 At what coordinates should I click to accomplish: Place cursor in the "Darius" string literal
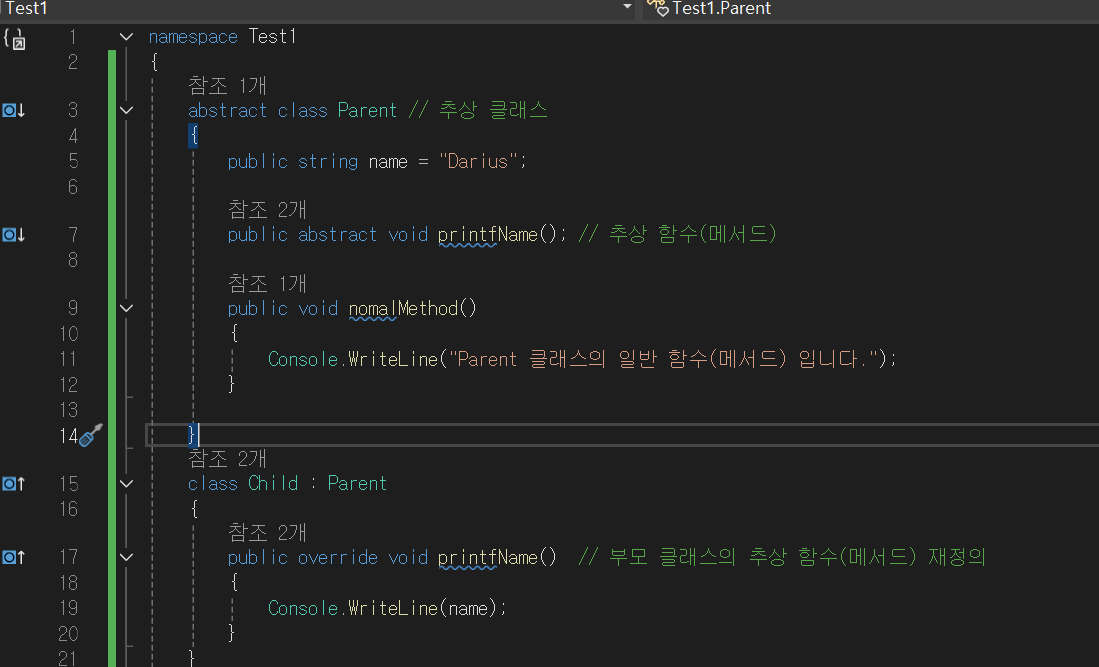[x=482, y=161]
